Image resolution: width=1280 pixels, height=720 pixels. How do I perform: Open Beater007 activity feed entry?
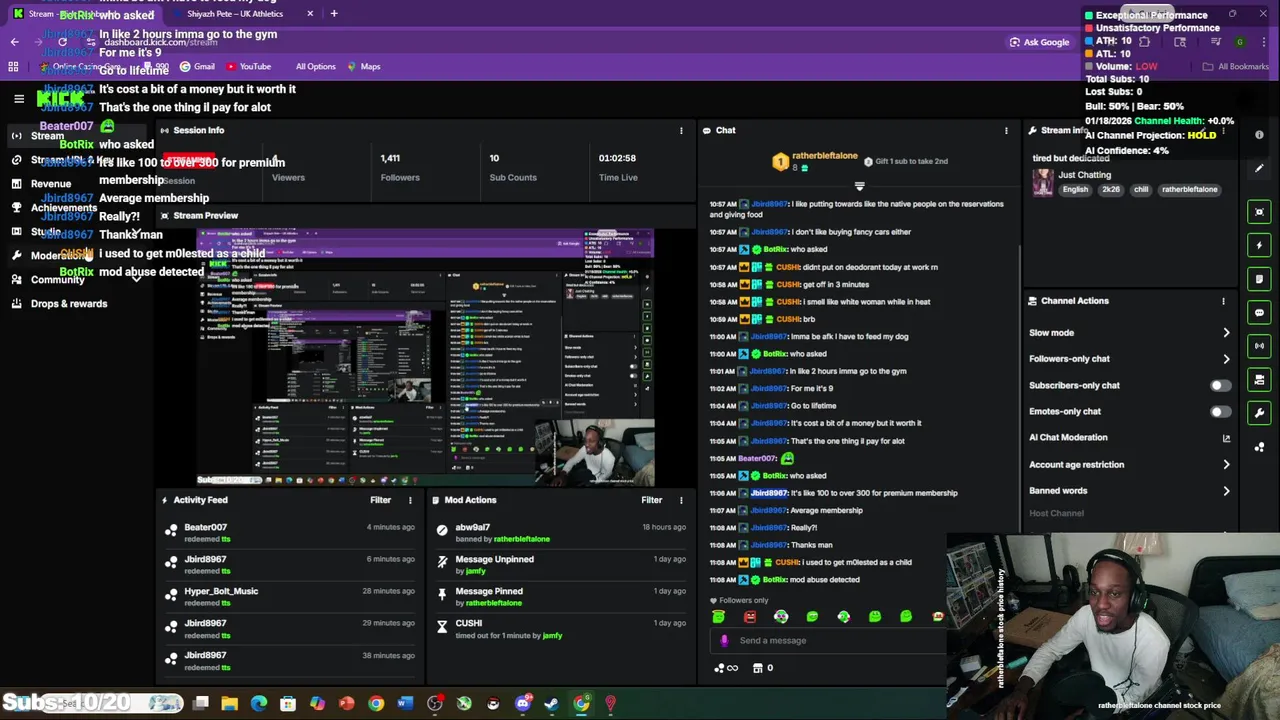pos(290,533)
